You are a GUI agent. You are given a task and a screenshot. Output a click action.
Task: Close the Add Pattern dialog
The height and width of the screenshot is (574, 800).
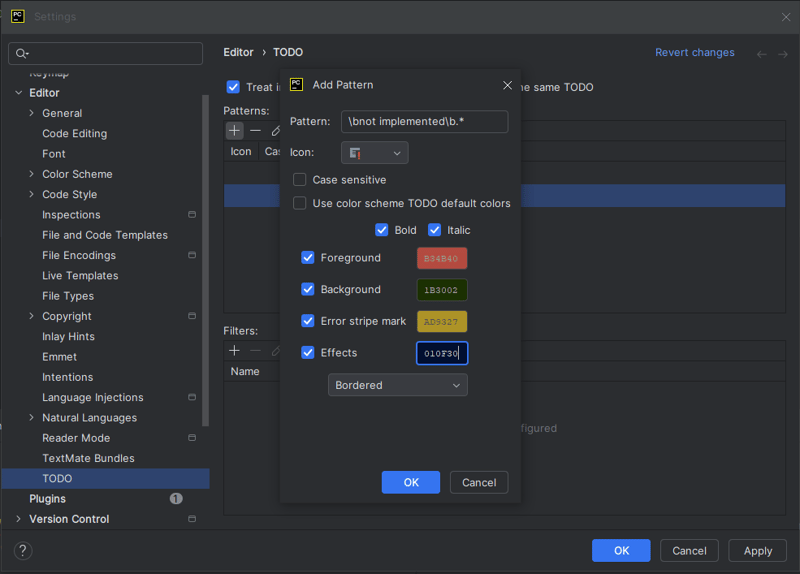coord(507,85)
